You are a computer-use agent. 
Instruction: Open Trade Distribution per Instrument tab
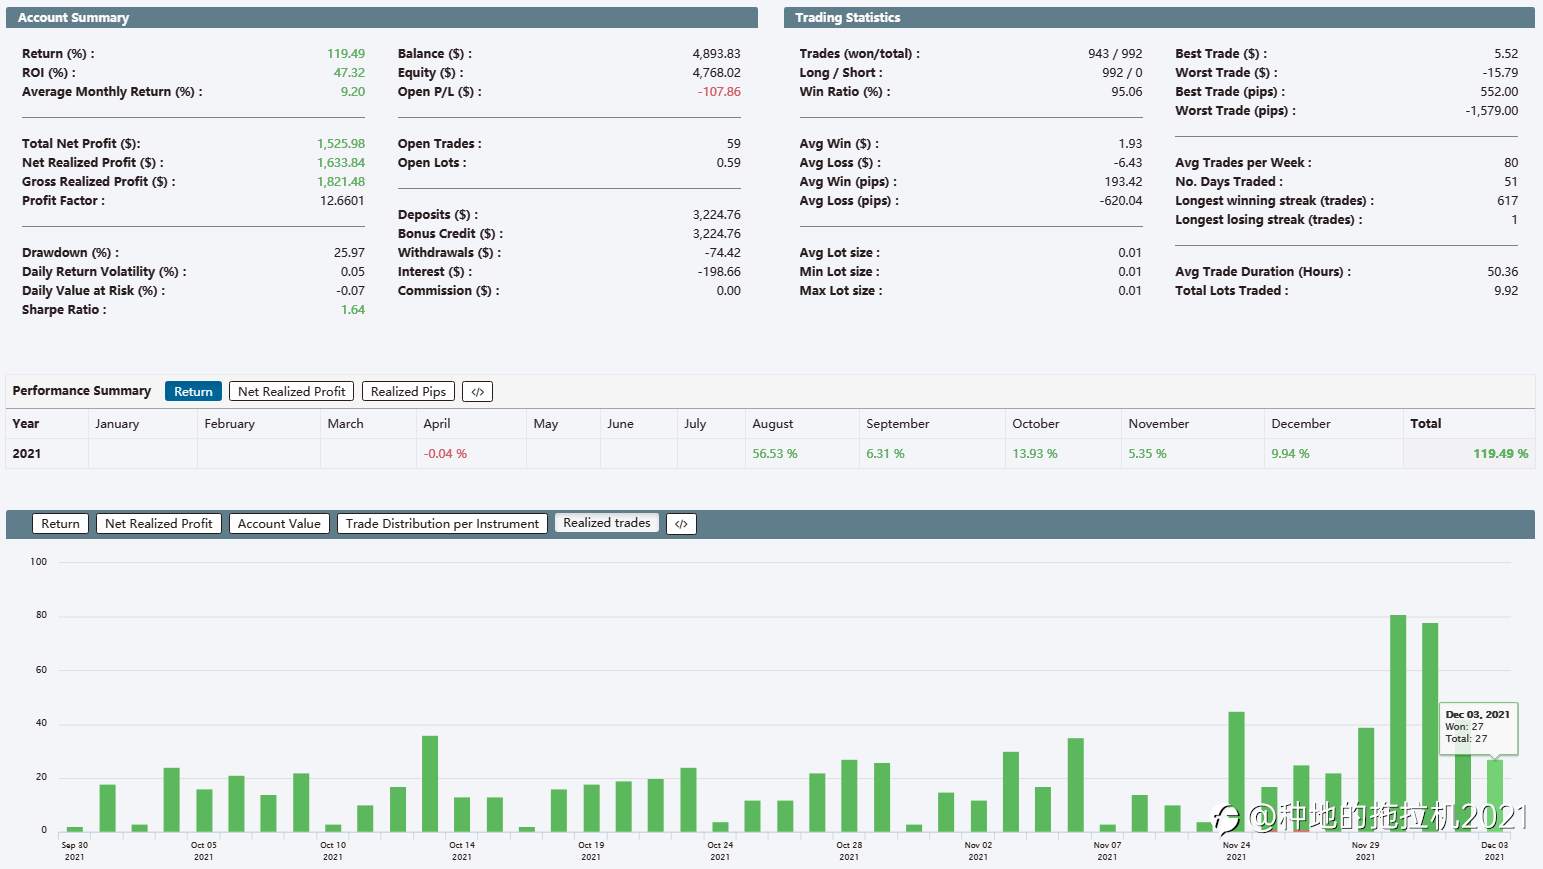point(442,524)
